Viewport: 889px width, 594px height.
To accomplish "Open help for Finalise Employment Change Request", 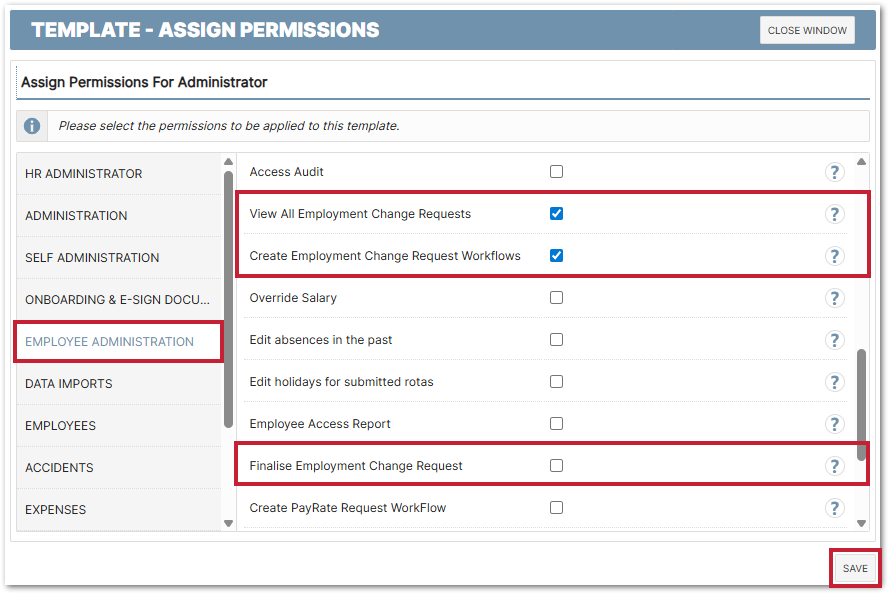I will (x=834, y=466).
